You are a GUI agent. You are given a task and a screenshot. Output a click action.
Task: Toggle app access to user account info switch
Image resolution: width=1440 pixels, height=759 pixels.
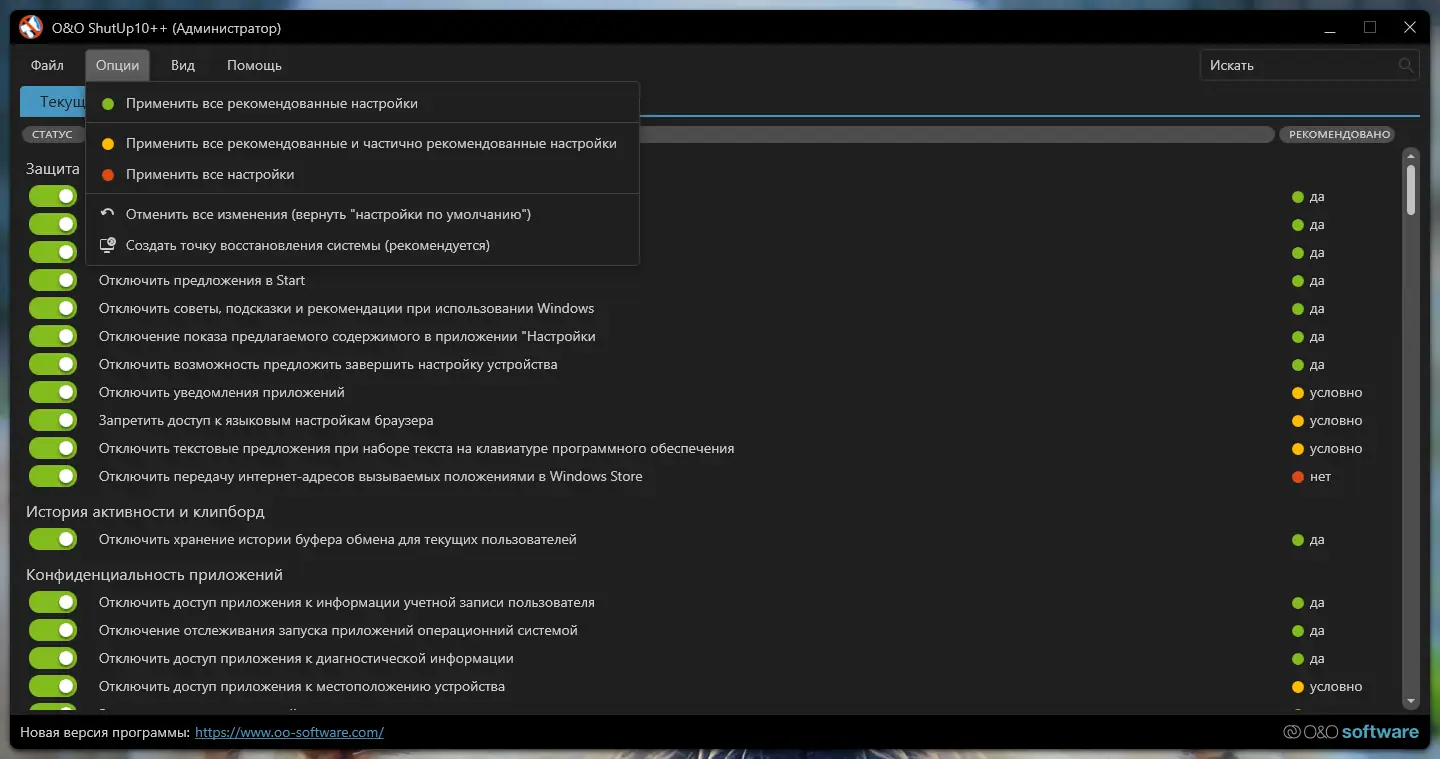(x=53, y=602)
